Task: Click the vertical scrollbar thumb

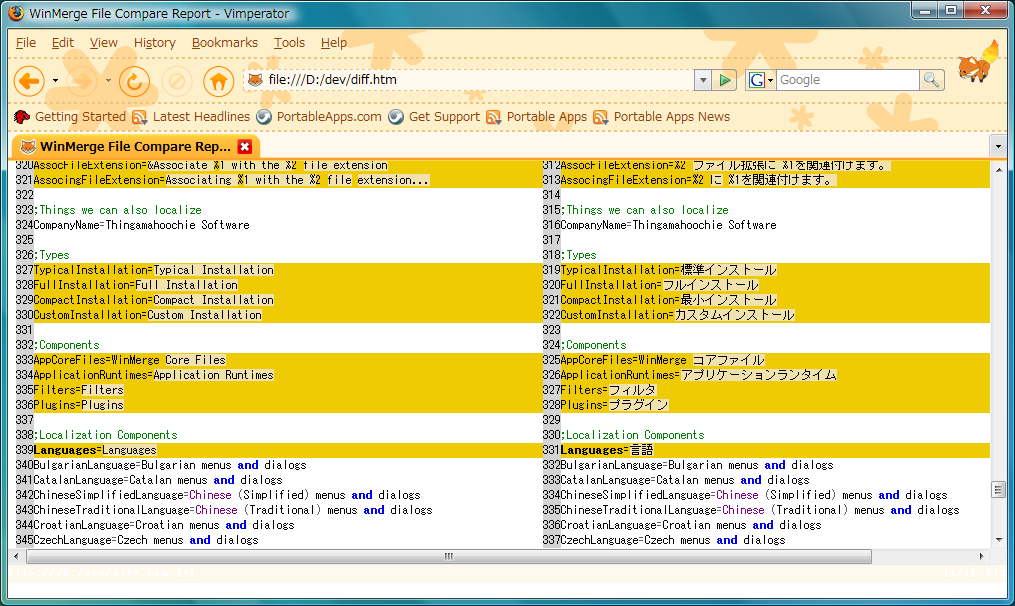Action: [x=998, y=489]
